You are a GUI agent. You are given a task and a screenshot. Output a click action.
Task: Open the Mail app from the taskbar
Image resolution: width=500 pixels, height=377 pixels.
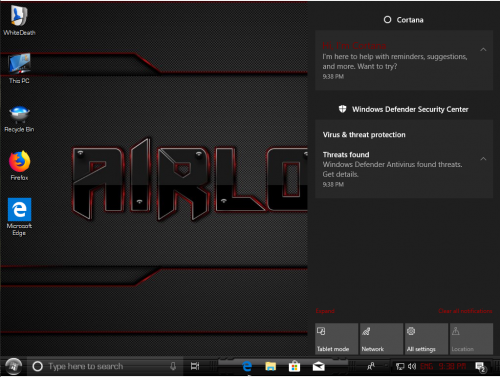pyautogui.click(x=319, y=366)
